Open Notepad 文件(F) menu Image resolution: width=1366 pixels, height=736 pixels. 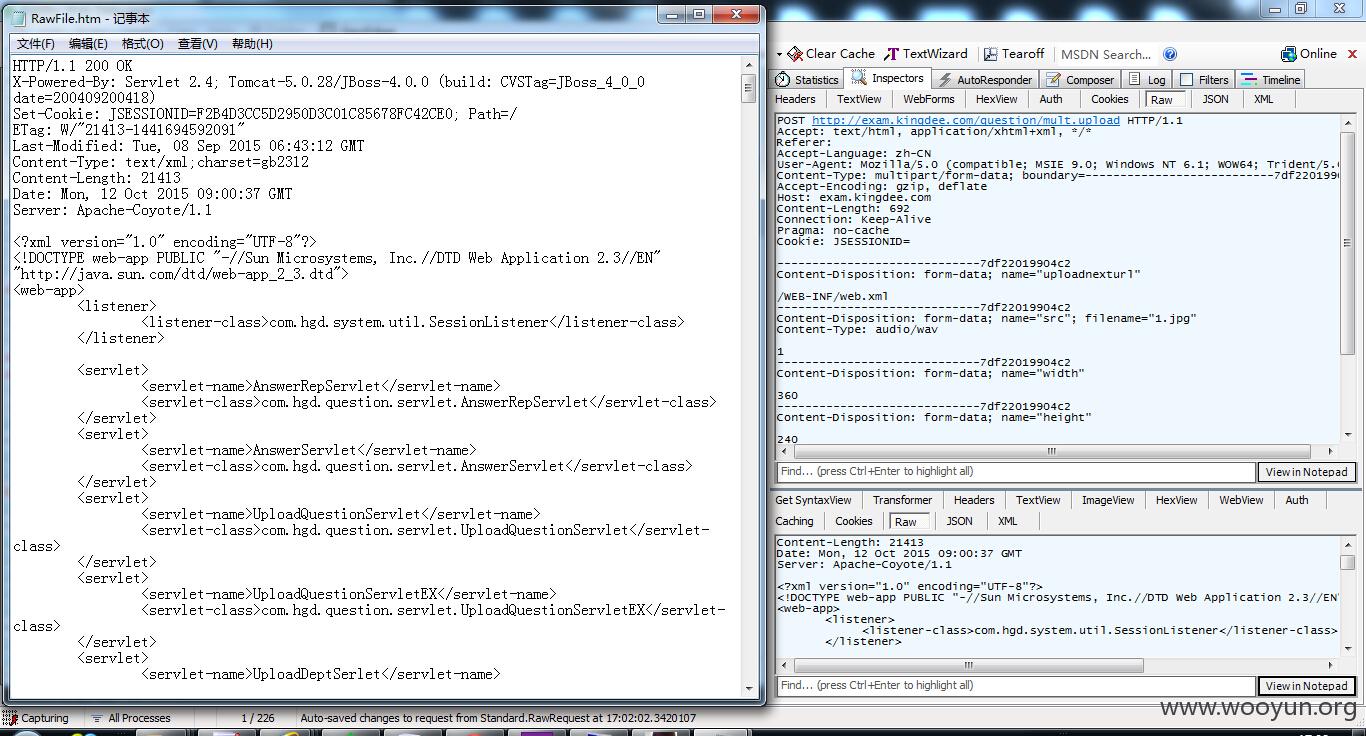(36, 44)
